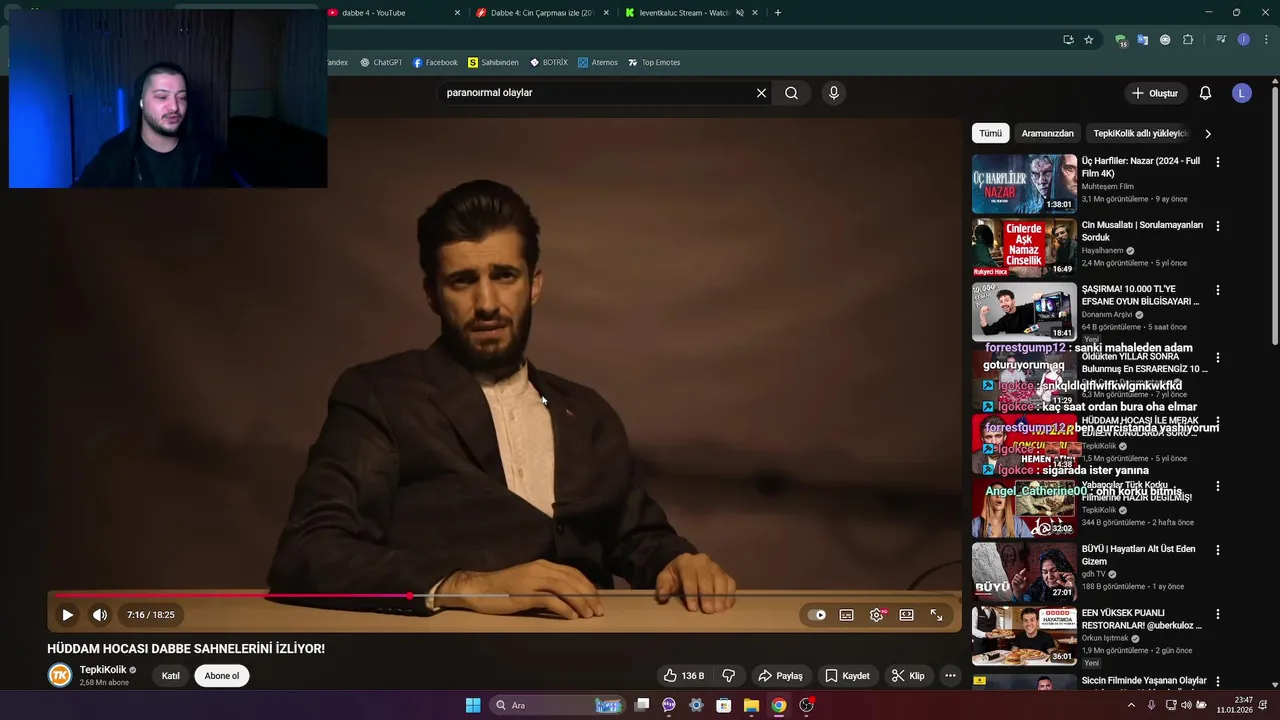Open Top Emotes bookmark

click(x=654, y=62)
